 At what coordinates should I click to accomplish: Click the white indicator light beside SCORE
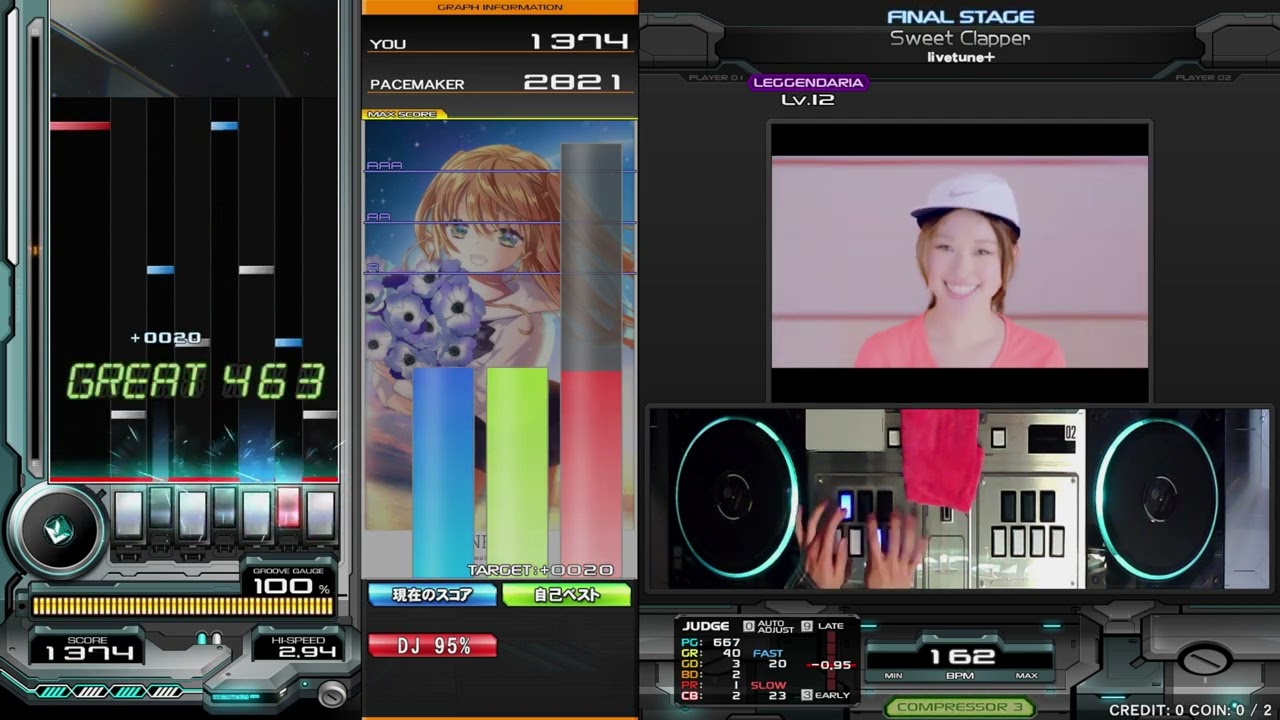tap(216, 638)
